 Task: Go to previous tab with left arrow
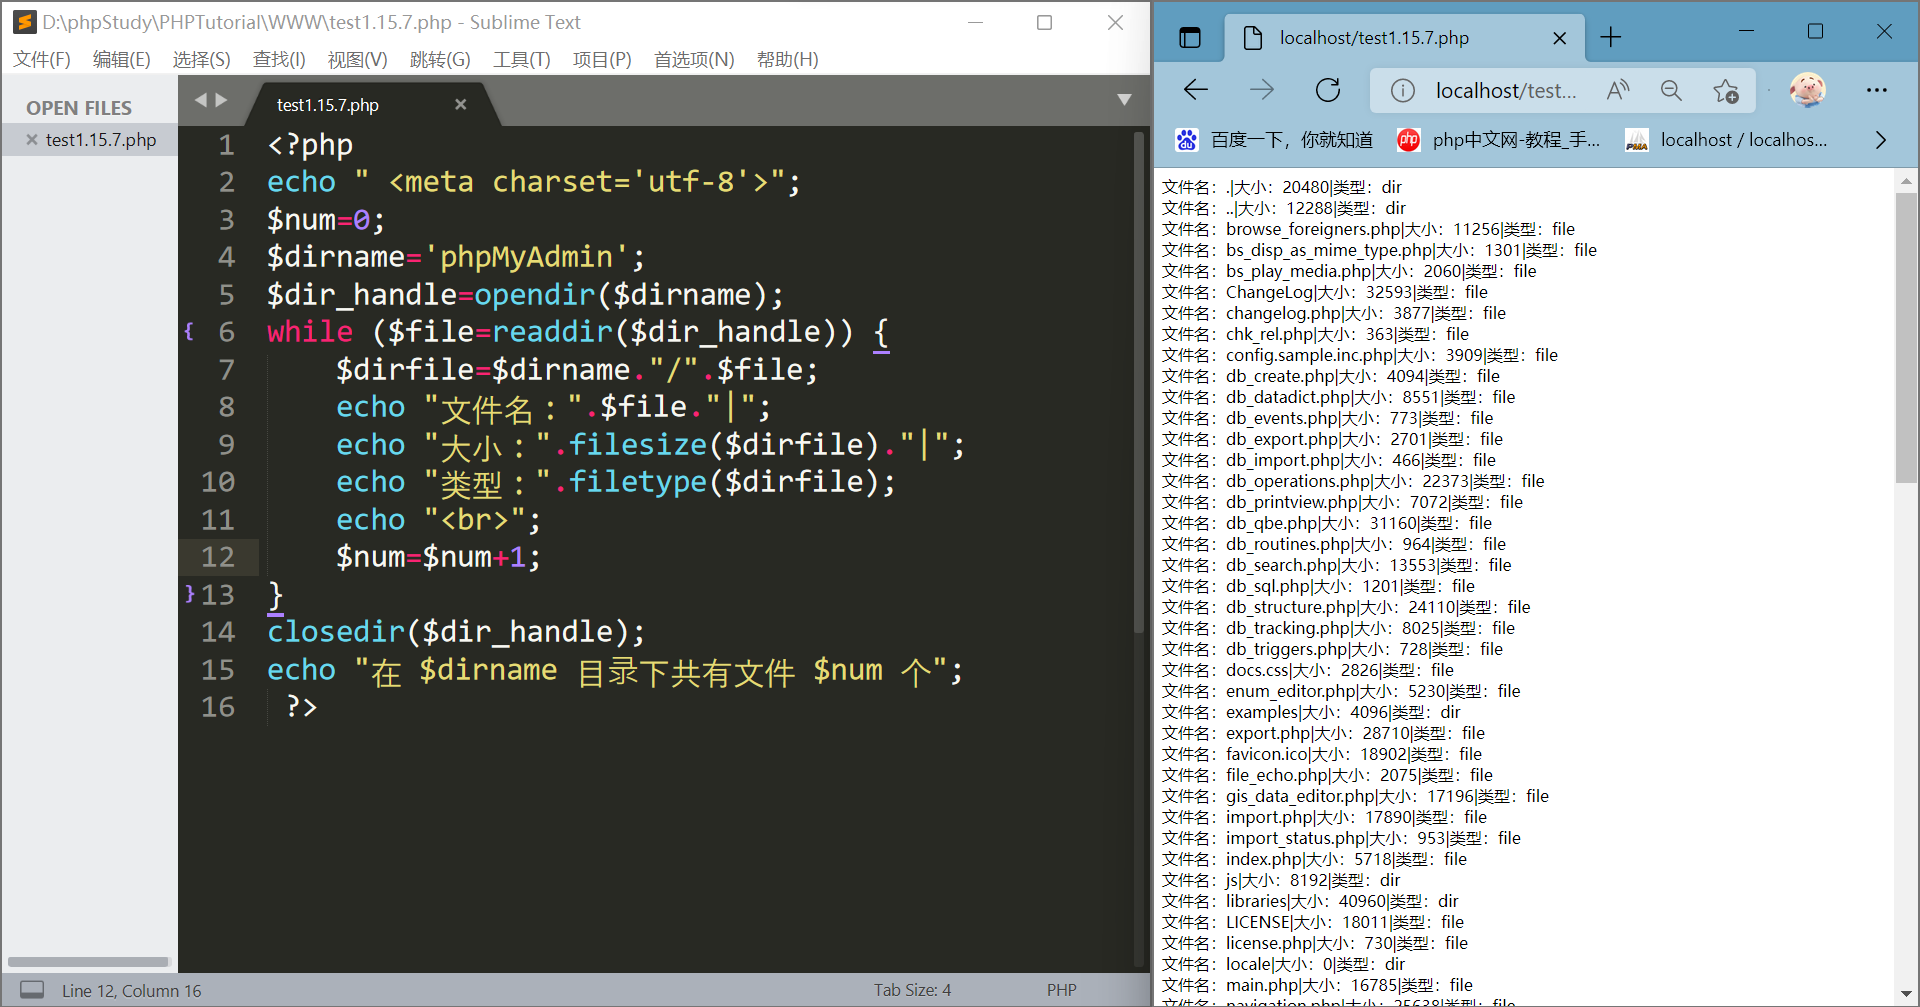tap(200, 100)
